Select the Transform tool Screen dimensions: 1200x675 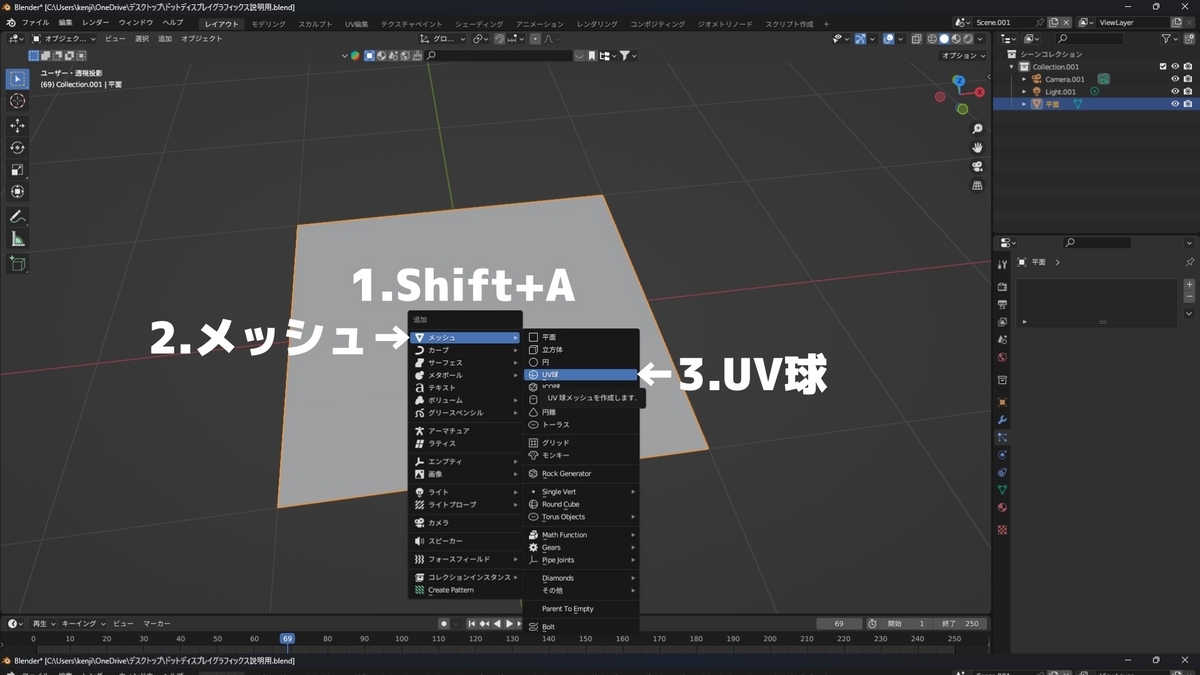[x=18, y=191]
